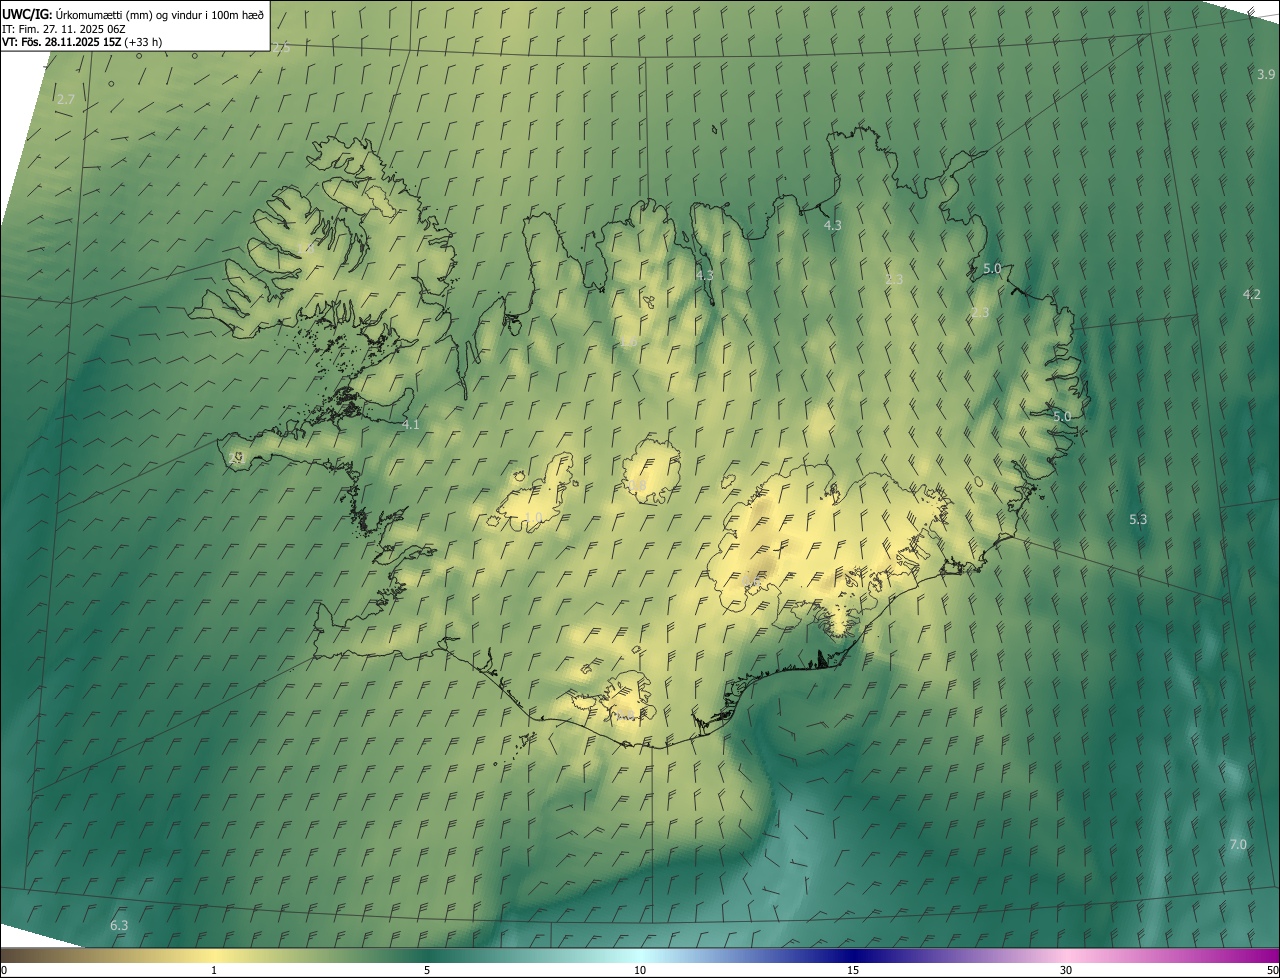Click the '30' tick label on the colorbar
The image size is (1280, 978).
click(x=1066, y=970)
